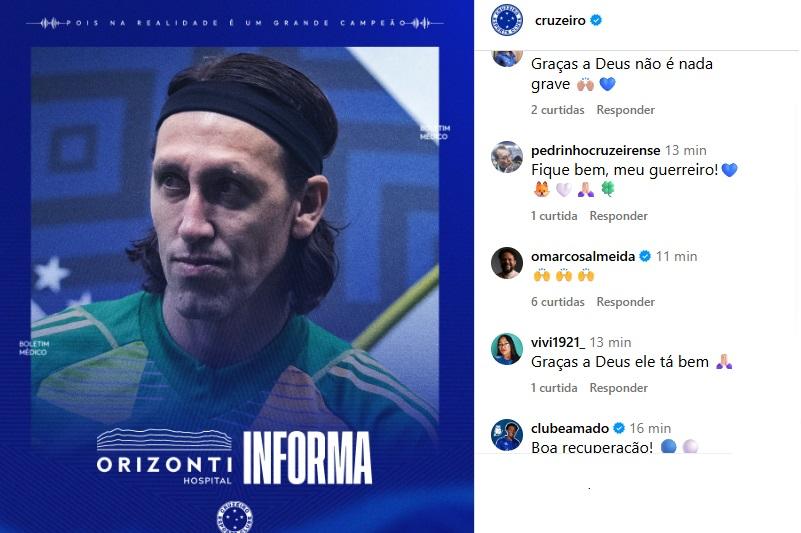Click clubeamado verified badge
This screenshot has height=533, width=801.
(619, 428)
